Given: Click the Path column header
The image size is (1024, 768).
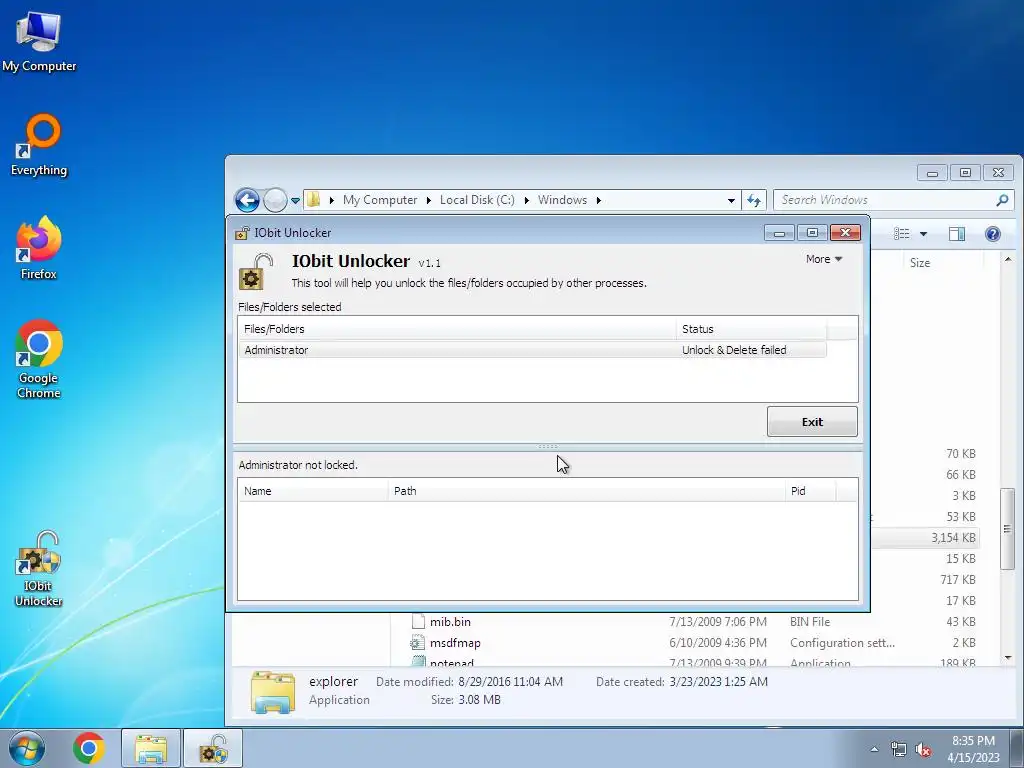Looking at the screenshot, I should click(x=586, y=491).
